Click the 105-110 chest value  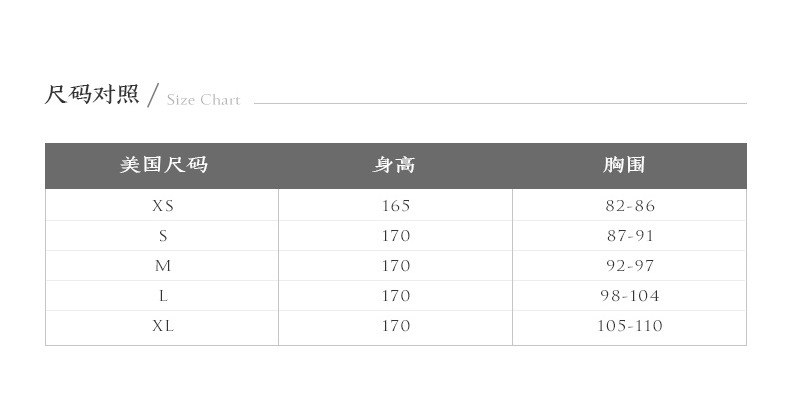point(630,326)
